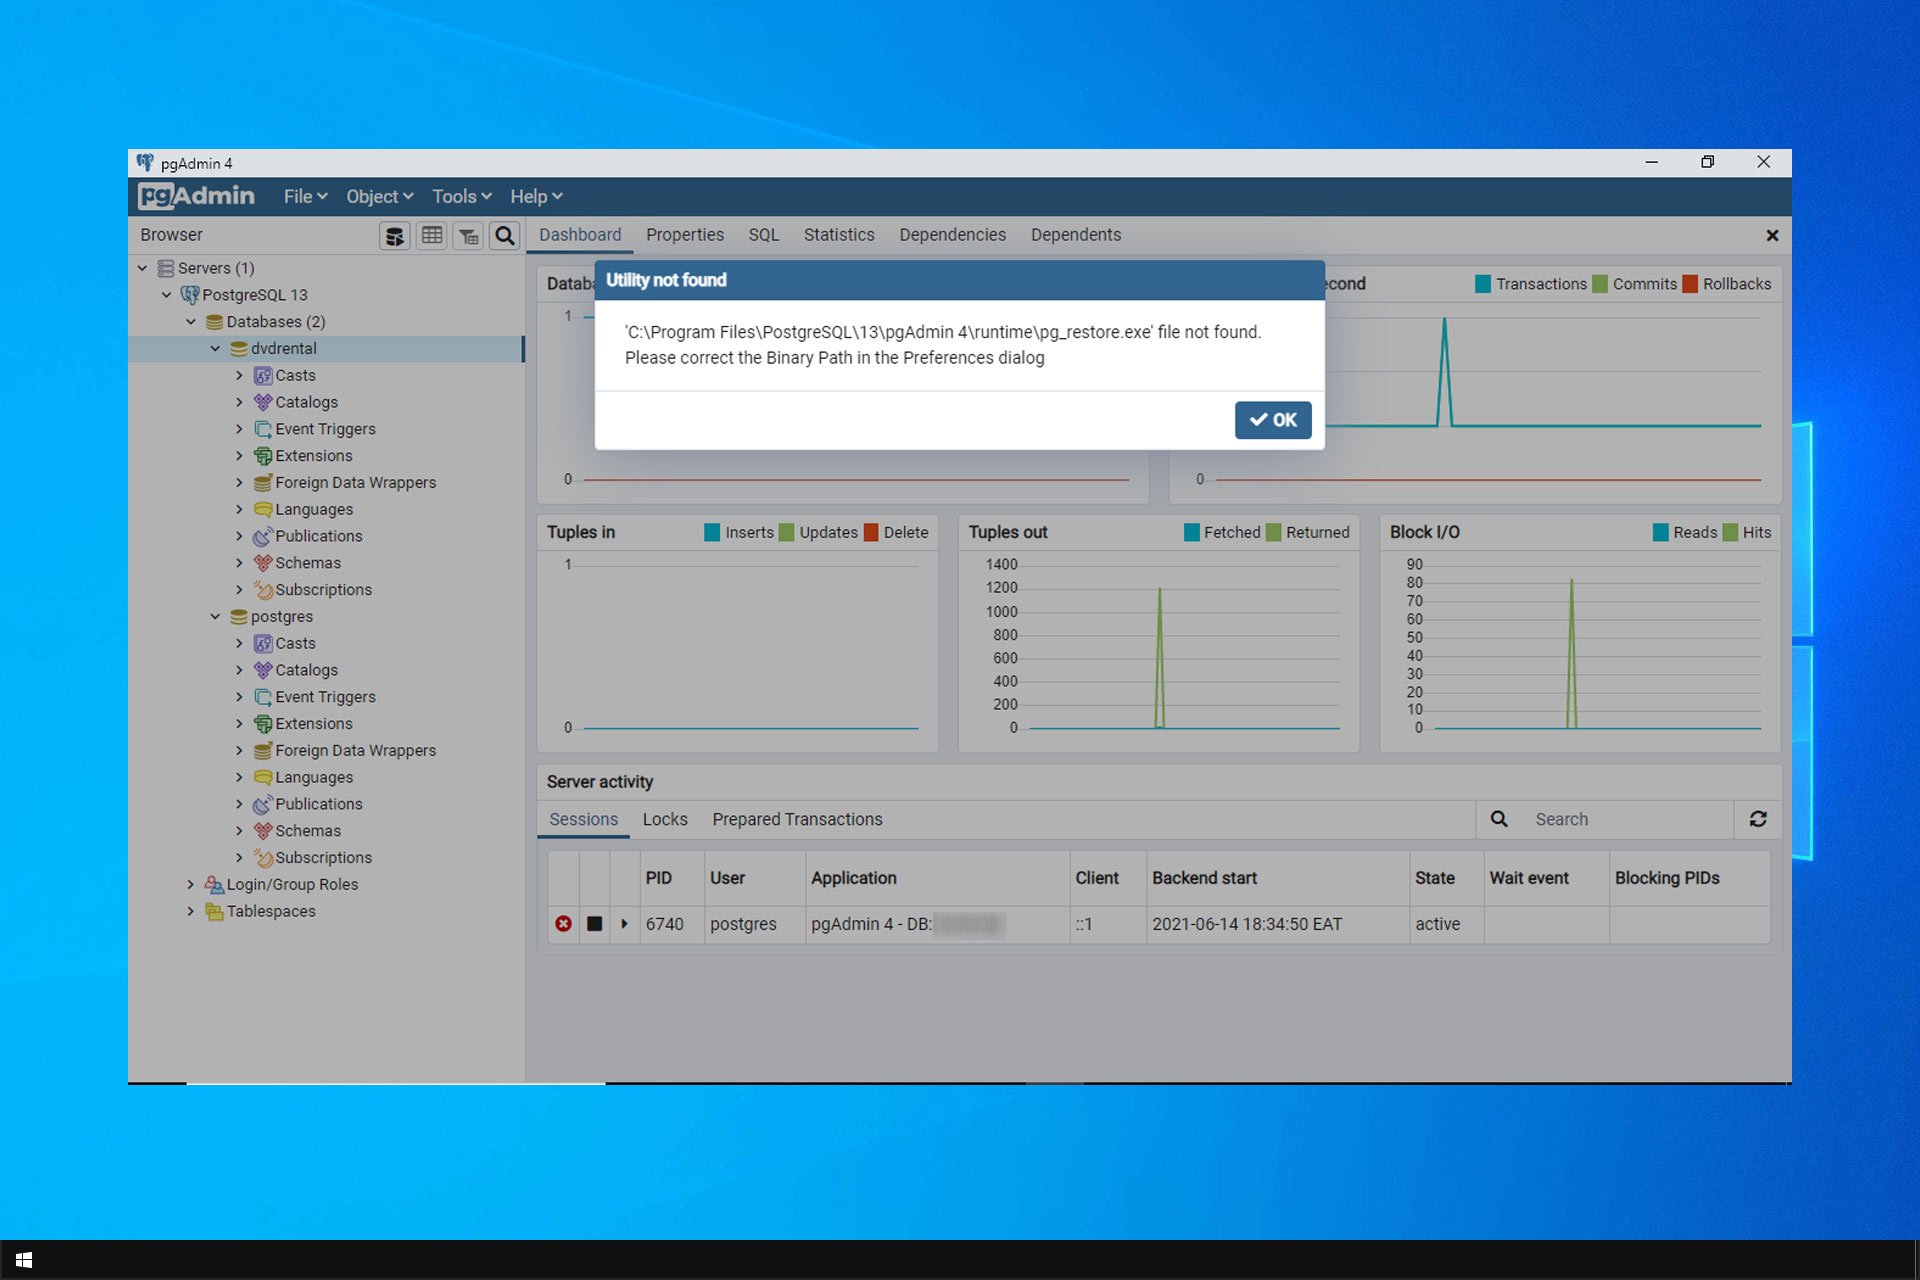This screenshot has width=1920, height=1280.
Task: Switch to the Statistics tab
Action: 839,235
